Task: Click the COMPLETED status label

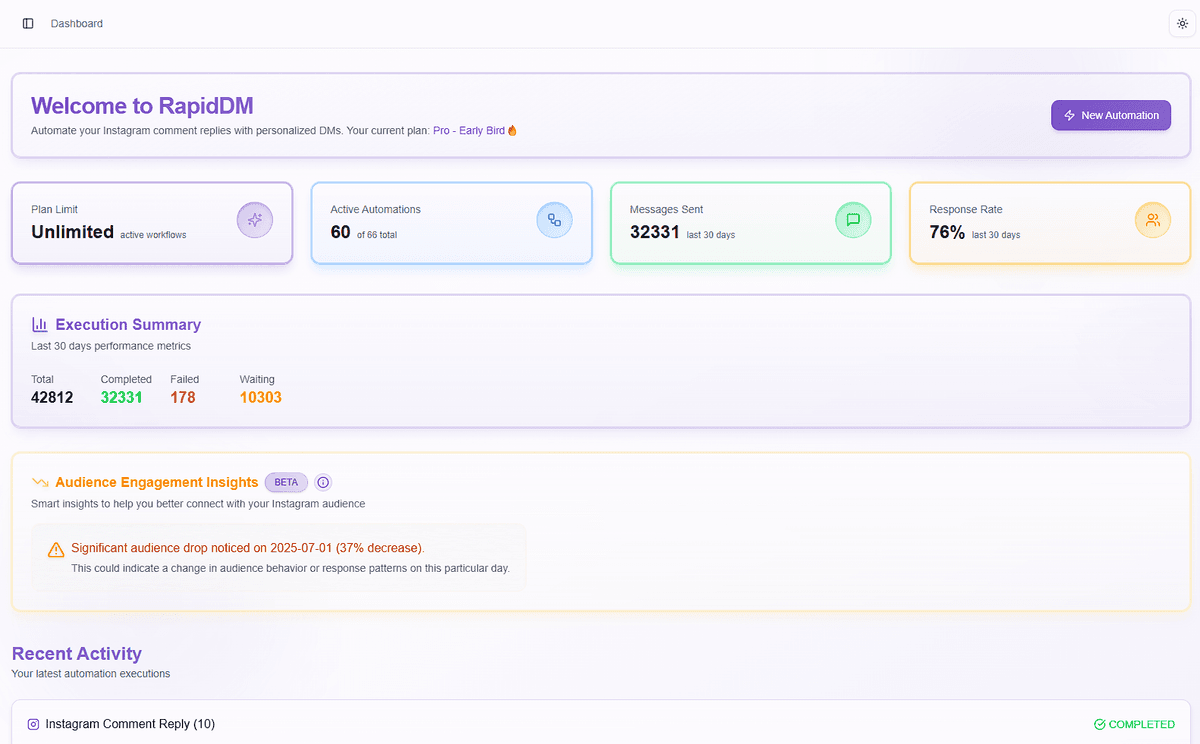Action: 1142,724
